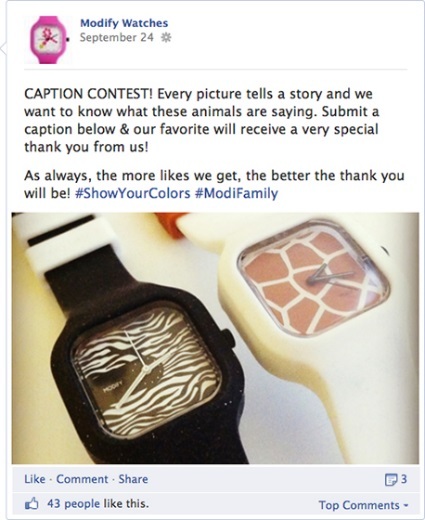The height and width of the screenshot is (520, 425).
Task: Follow the #ShowYourColors hashtag
Action: point(133,193)
